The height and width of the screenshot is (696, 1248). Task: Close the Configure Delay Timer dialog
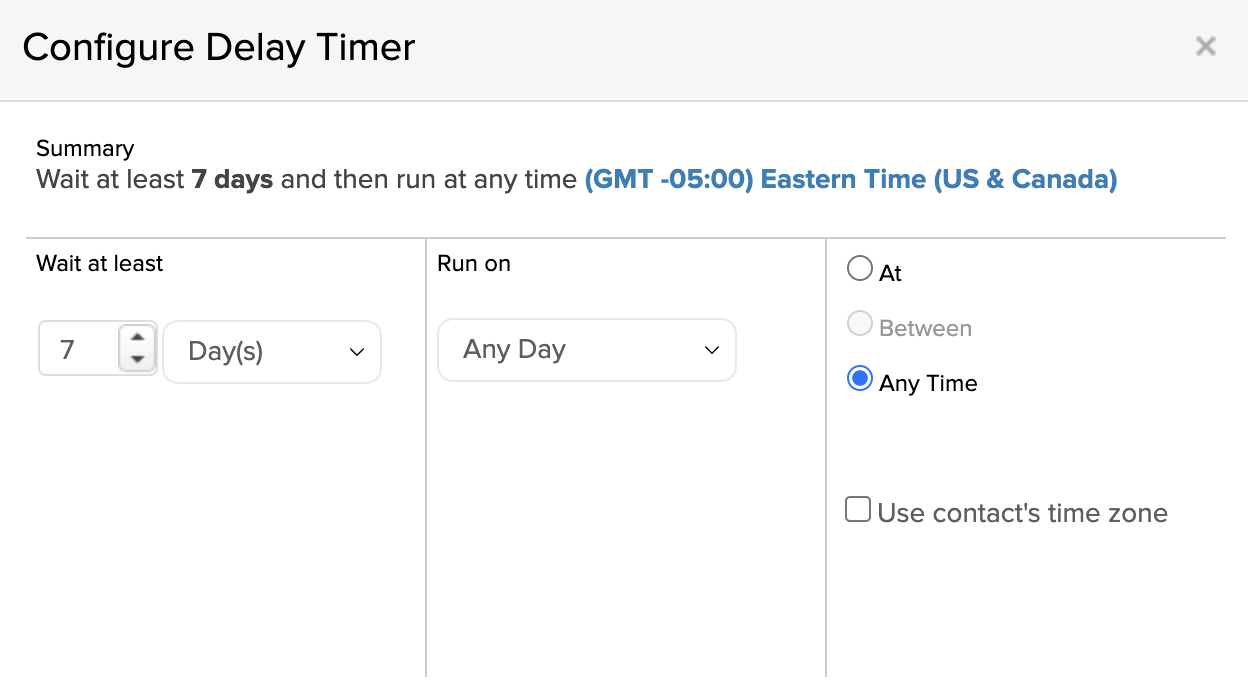1205,46
